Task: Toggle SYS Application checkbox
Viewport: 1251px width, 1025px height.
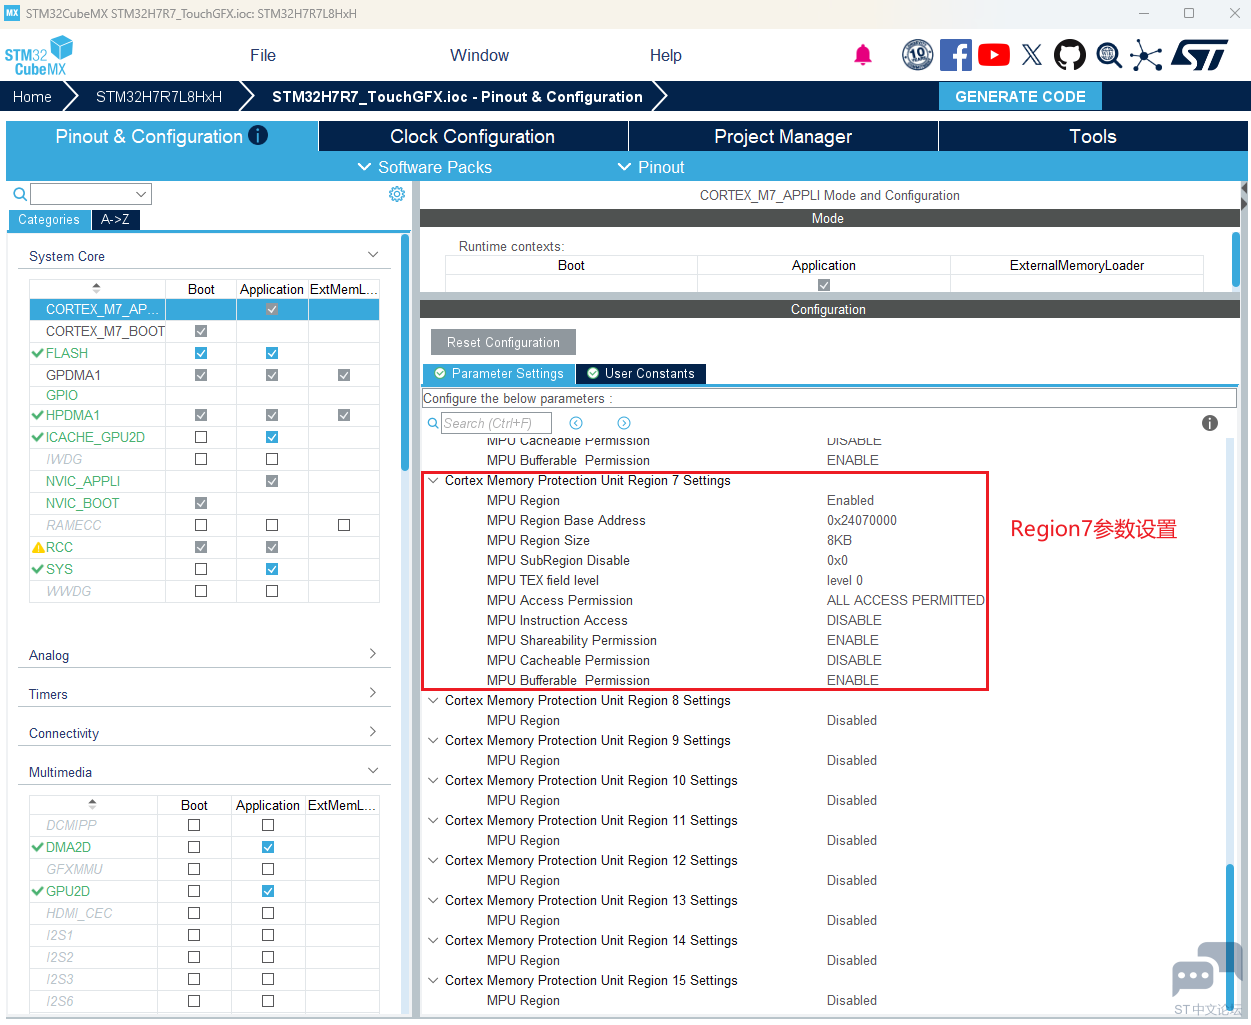Action: 272,569
